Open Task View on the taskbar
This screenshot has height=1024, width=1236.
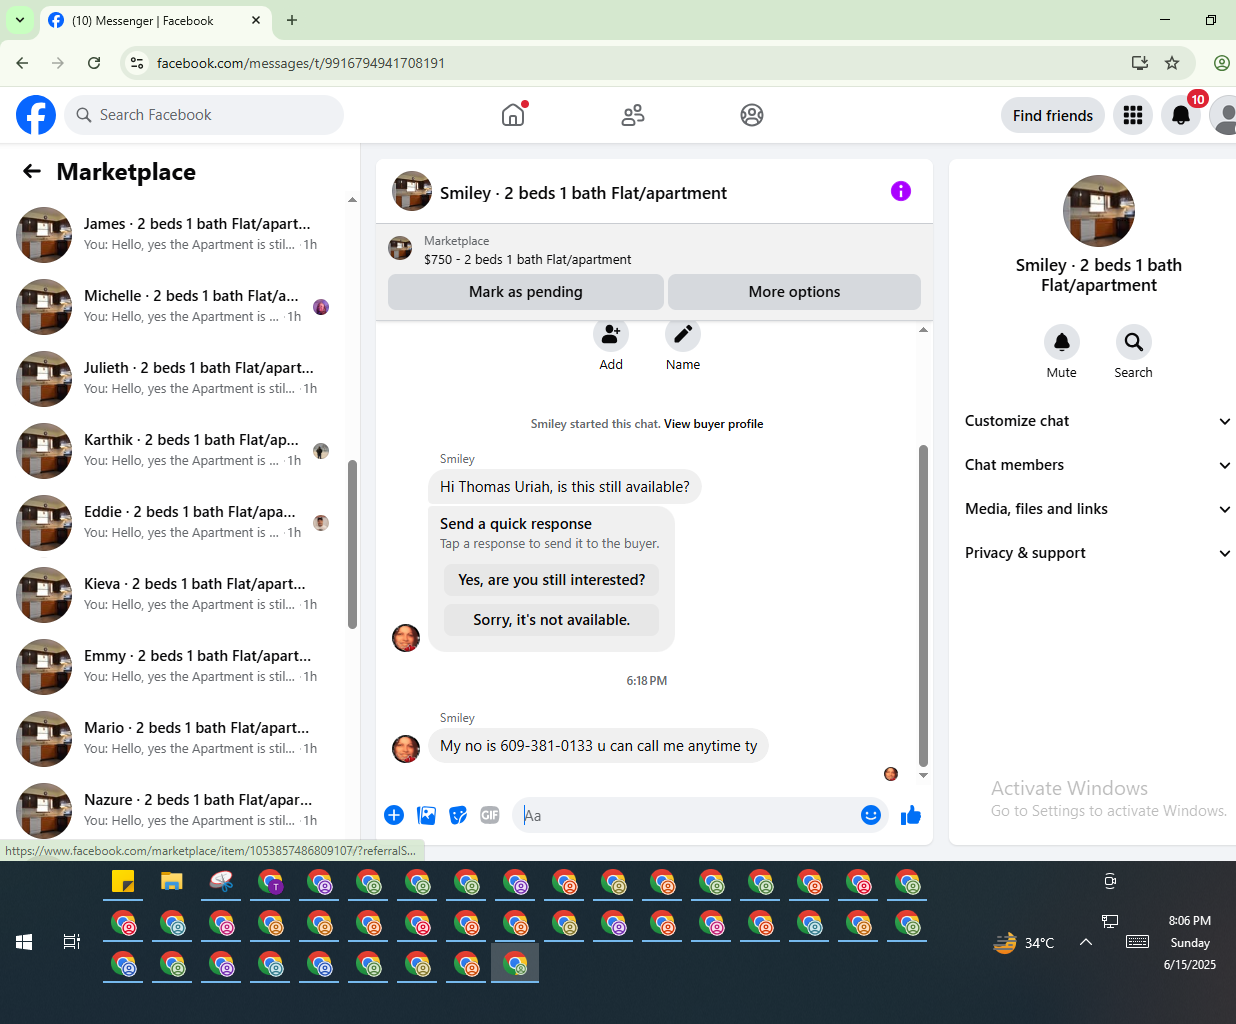tap(72, 942)
